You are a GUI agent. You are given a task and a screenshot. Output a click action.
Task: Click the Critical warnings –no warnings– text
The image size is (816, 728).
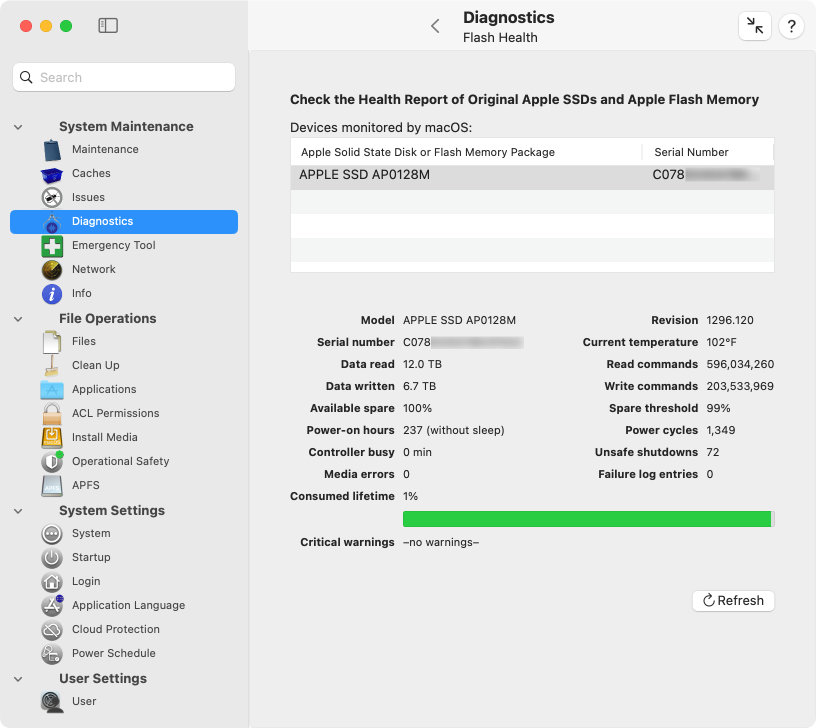tap(441, 543)
